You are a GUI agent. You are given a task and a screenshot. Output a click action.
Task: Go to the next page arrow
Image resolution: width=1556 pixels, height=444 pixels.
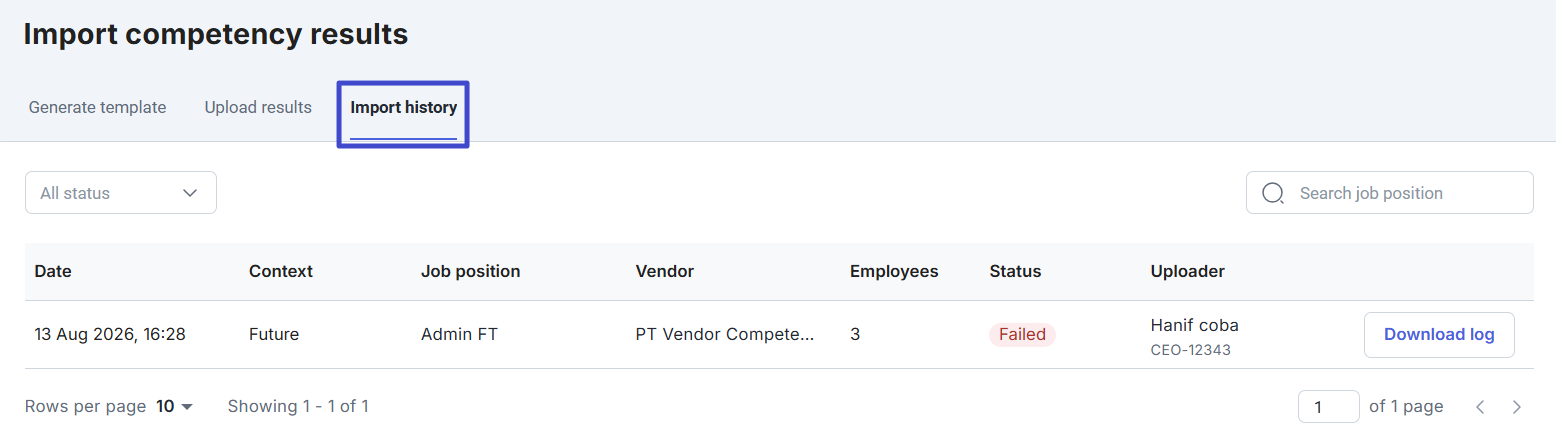click(1517, 407)
